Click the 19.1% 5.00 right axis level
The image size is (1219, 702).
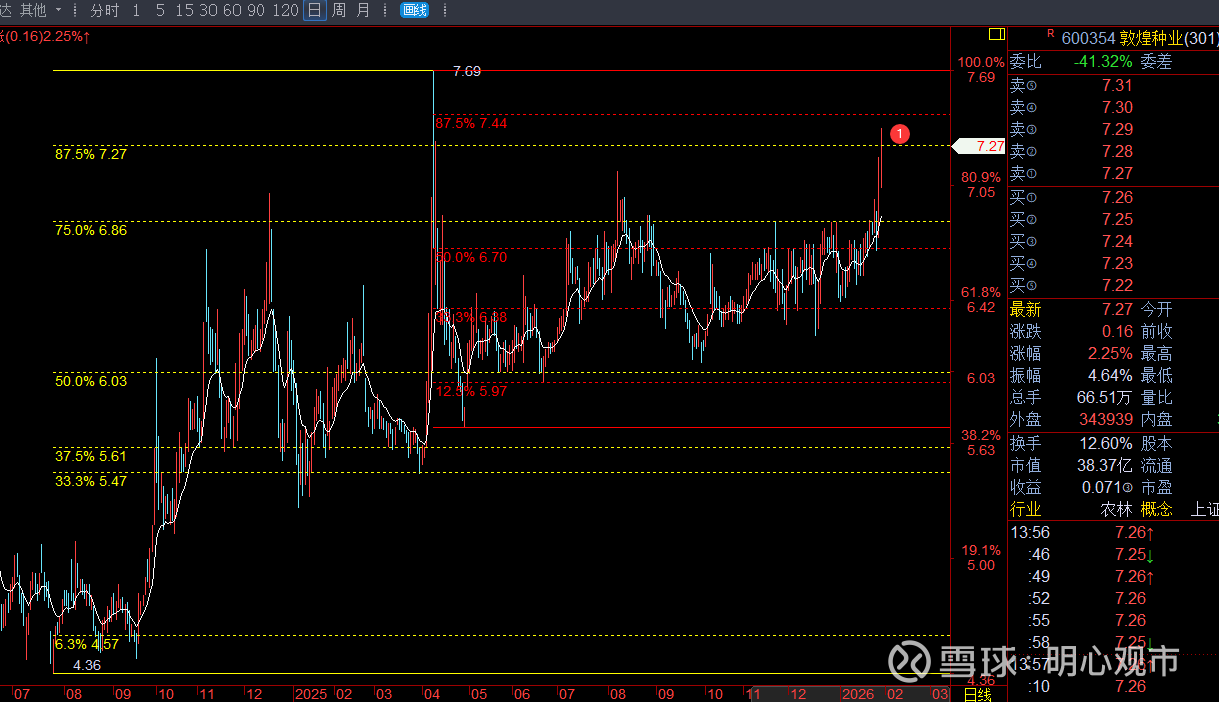981,558
